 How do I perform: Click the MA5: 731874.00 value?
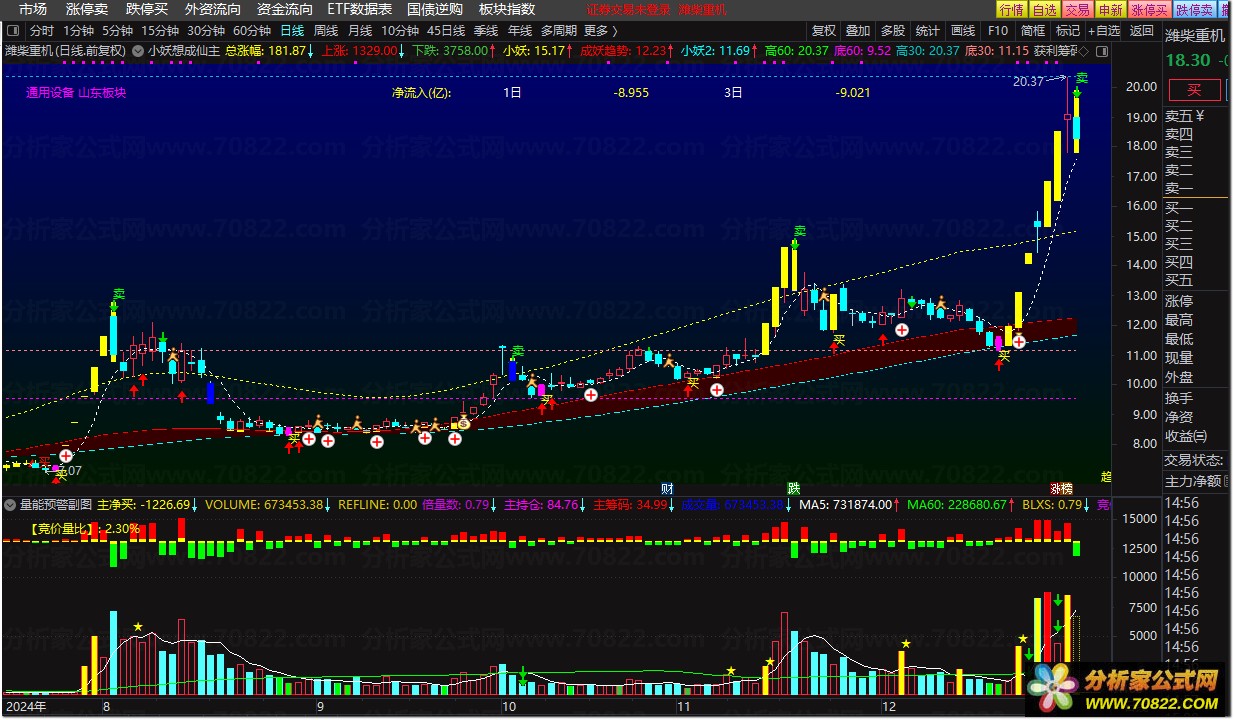pos(845,505)
